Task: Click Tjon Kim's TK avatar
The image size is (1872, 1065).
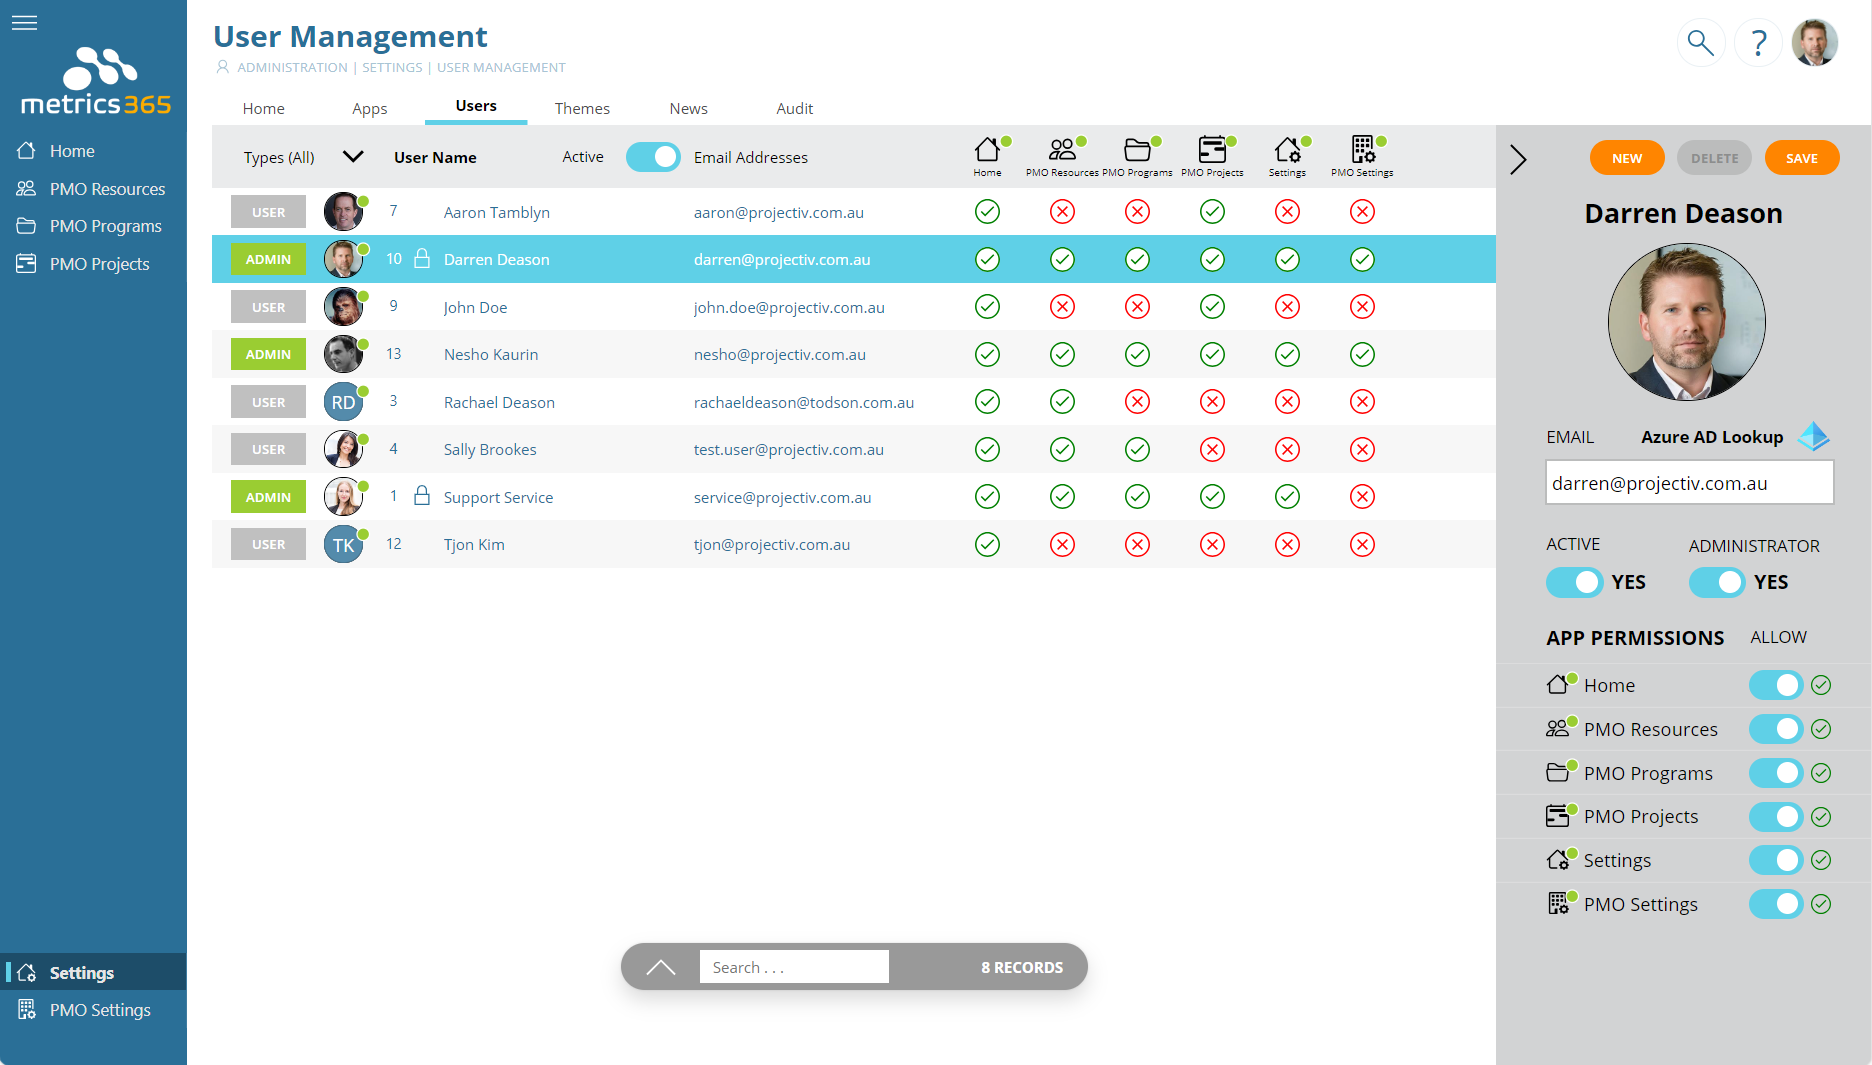Action: (x=343, y=544)
